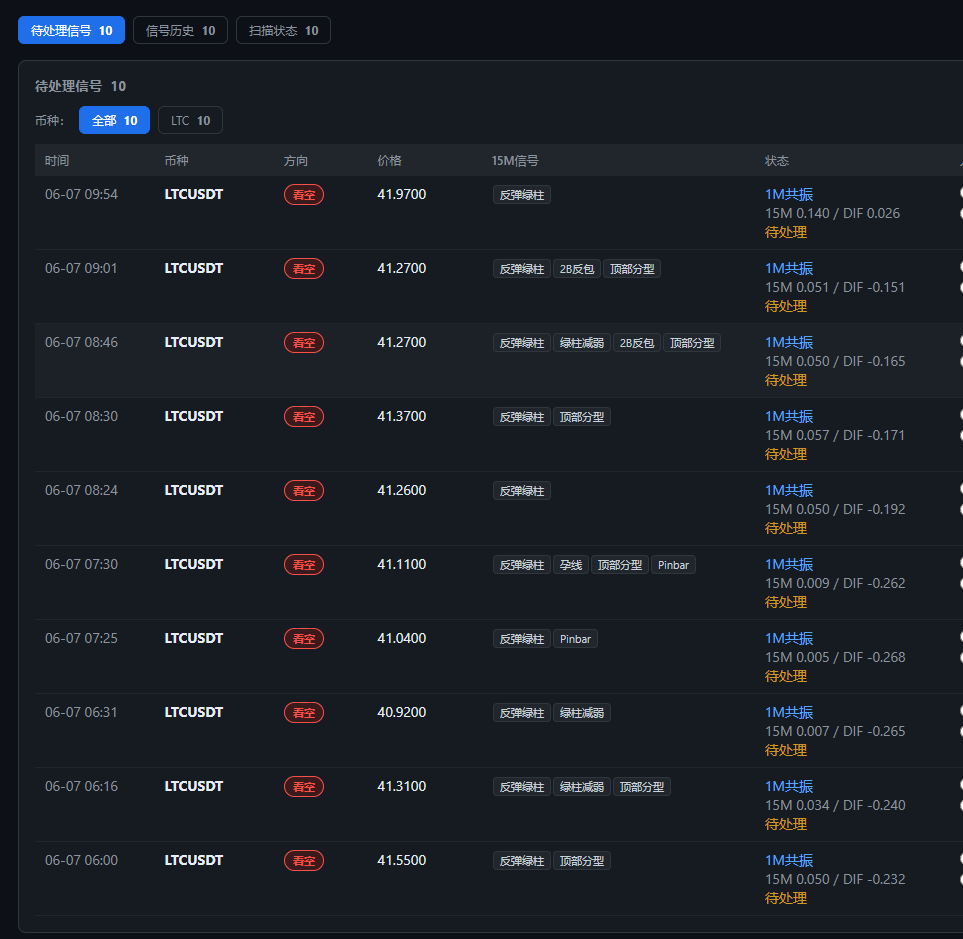
Task: Select the 06-07 06:31 timestamp
Action: 81,712
